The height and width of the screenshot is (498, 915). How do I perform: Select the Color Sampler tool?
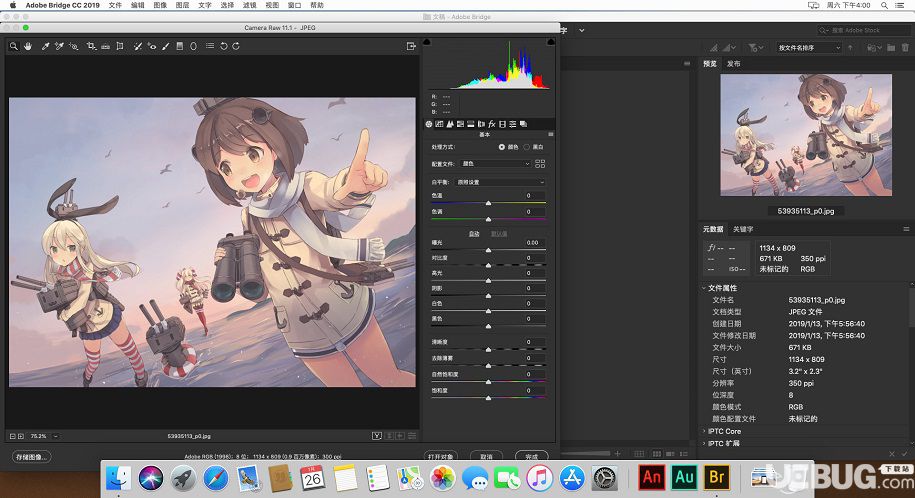tap(59, 46)
